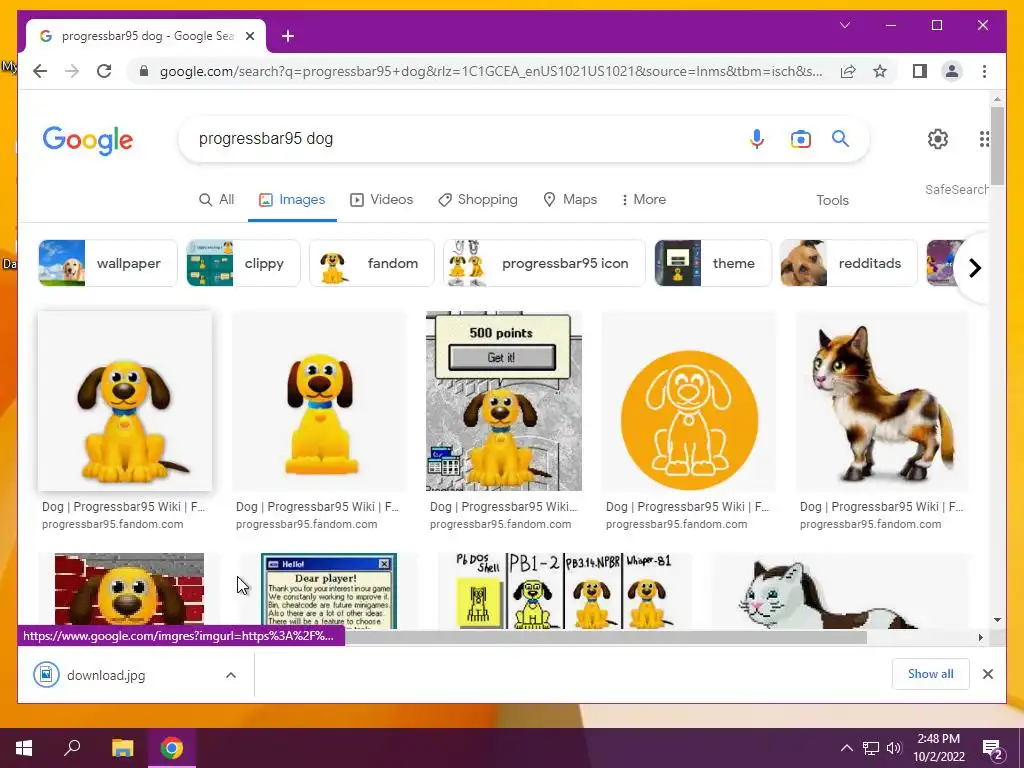
Task: Click the SafeSearch link
Action: click(956, 189)
